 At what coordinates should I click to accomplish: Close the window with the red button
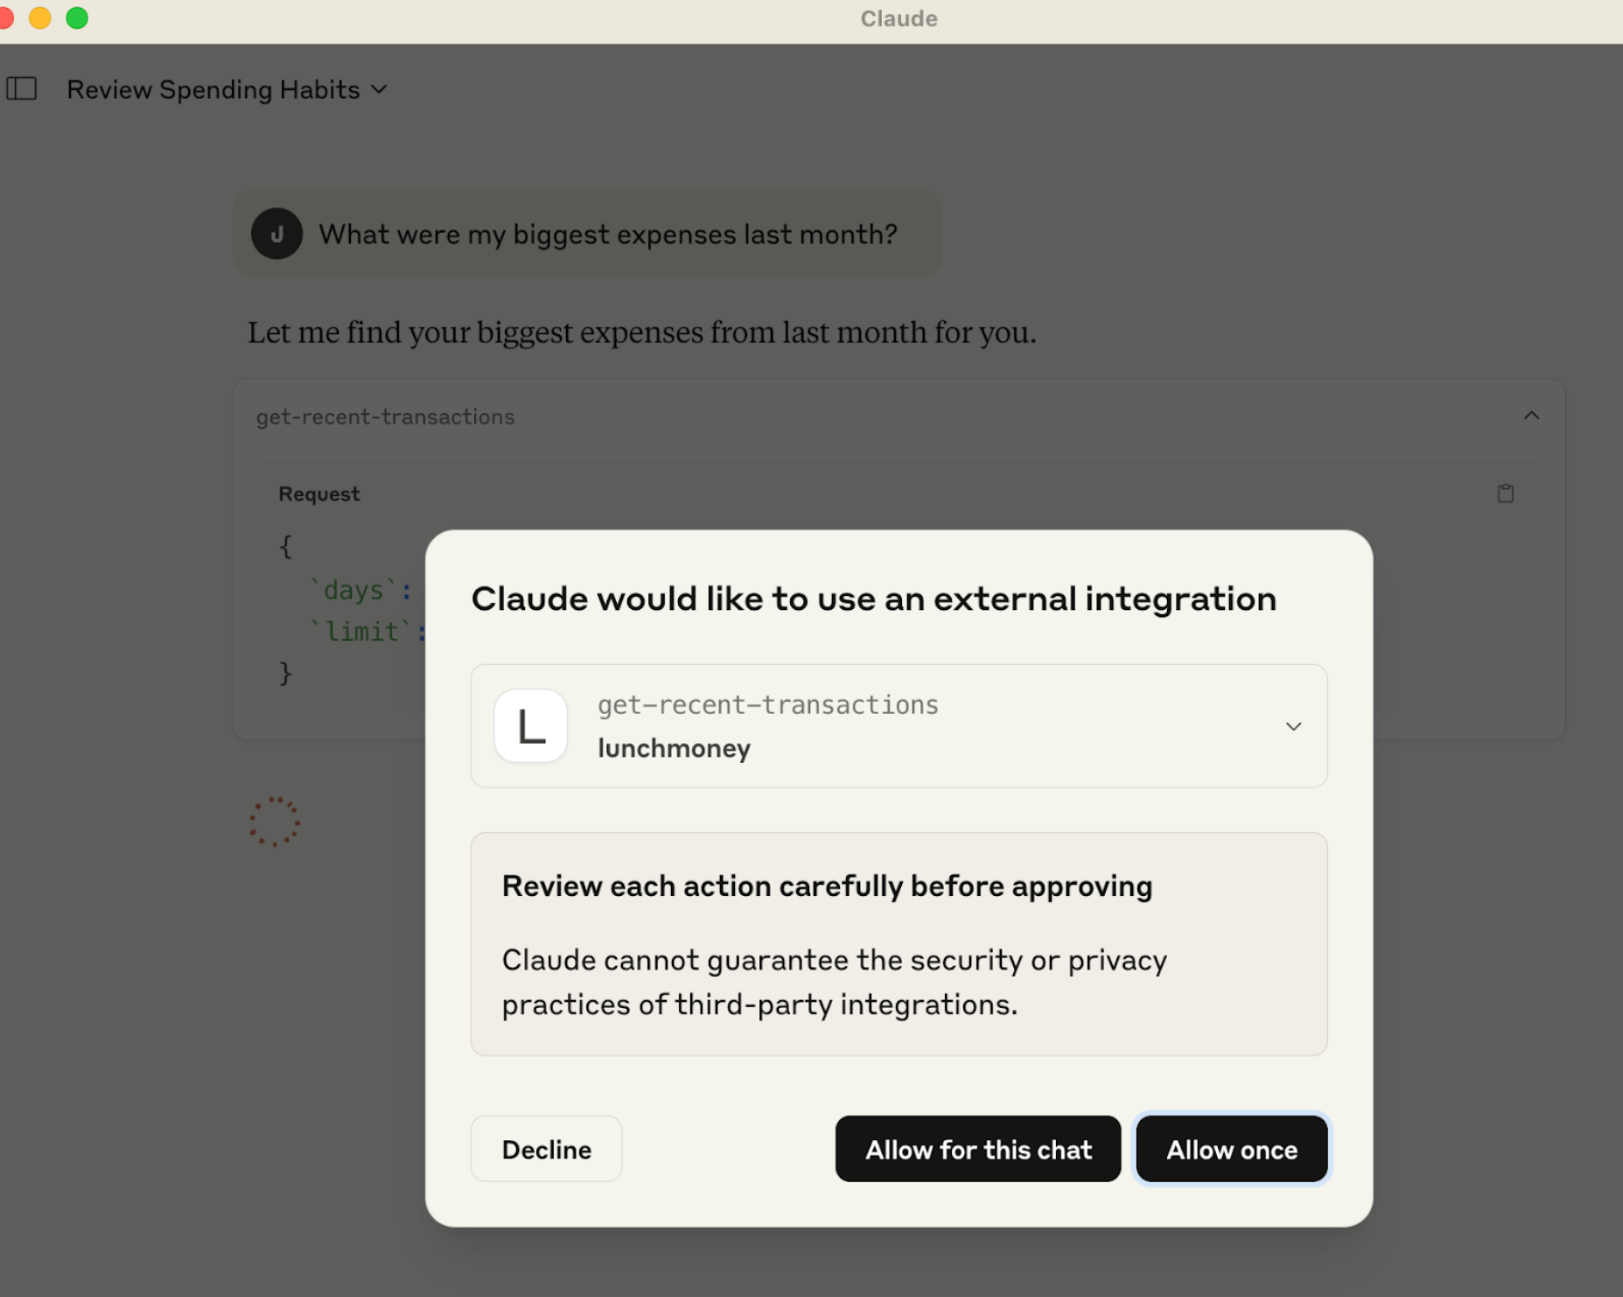[x=5, y=18]
